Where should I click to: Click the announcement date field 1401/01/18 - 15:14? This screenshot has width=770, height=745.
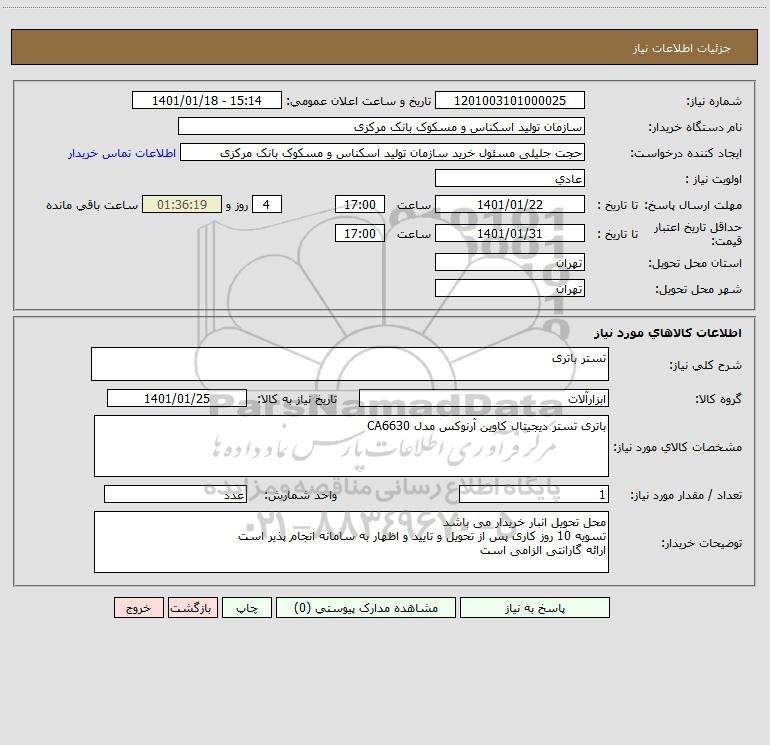click(207, 100)
